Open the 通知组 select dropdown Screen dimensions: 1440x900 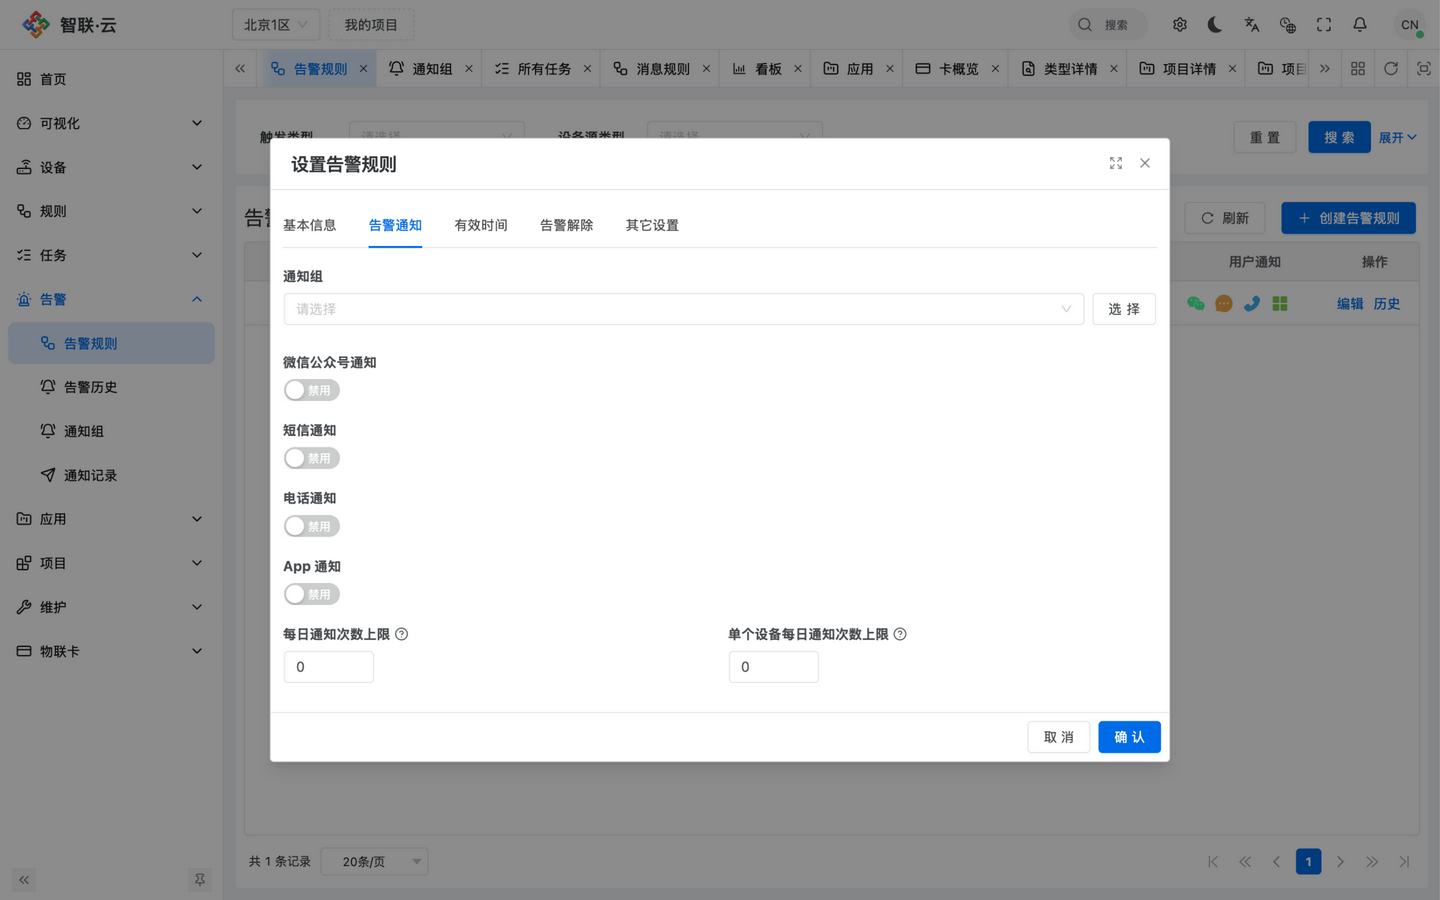click(x=684, y=309)
